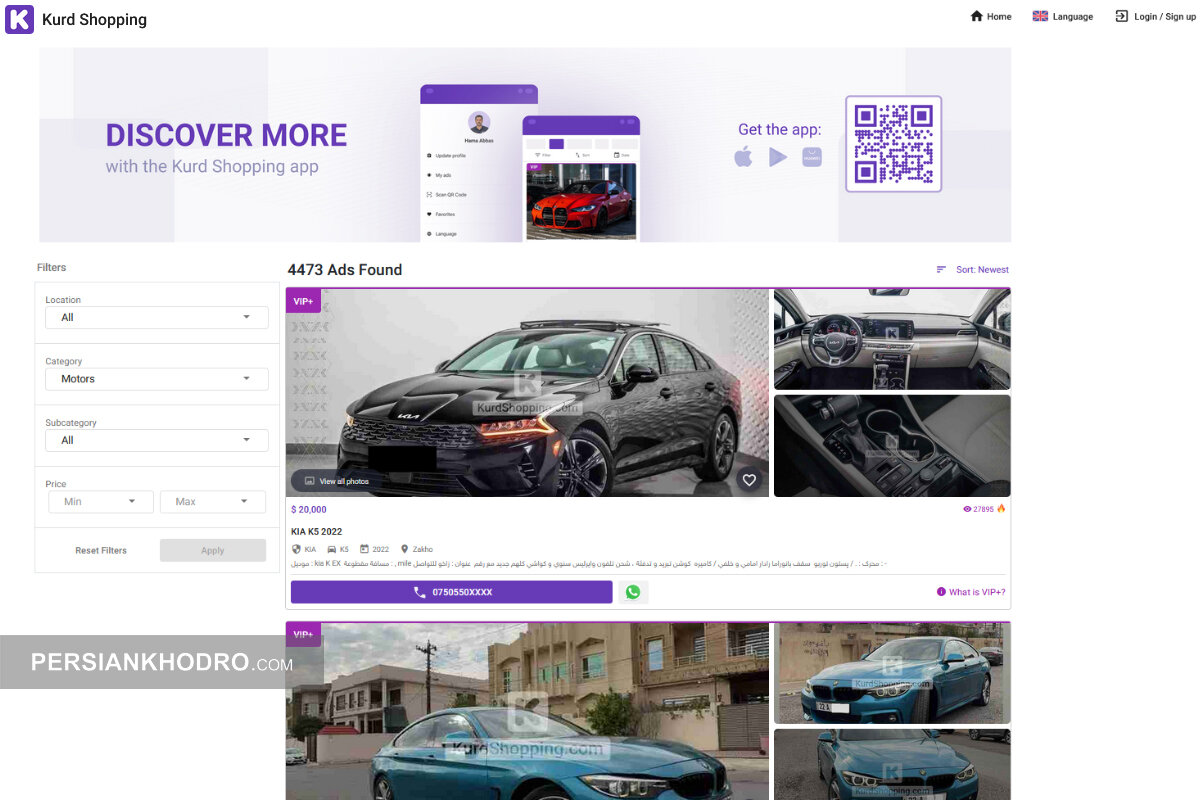Click the views eye icon on KIA ad
Screen dimensions: 1200x800
click(x=967, y=509)
